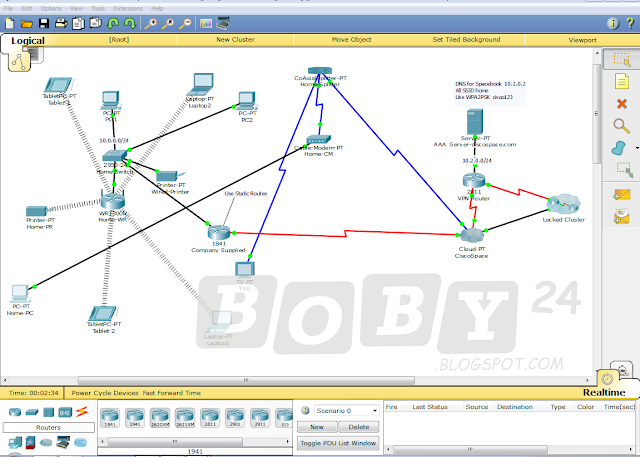Screen dimensions: 640x457
Task: Open the drawing palette icon
Action: (206, 24)
